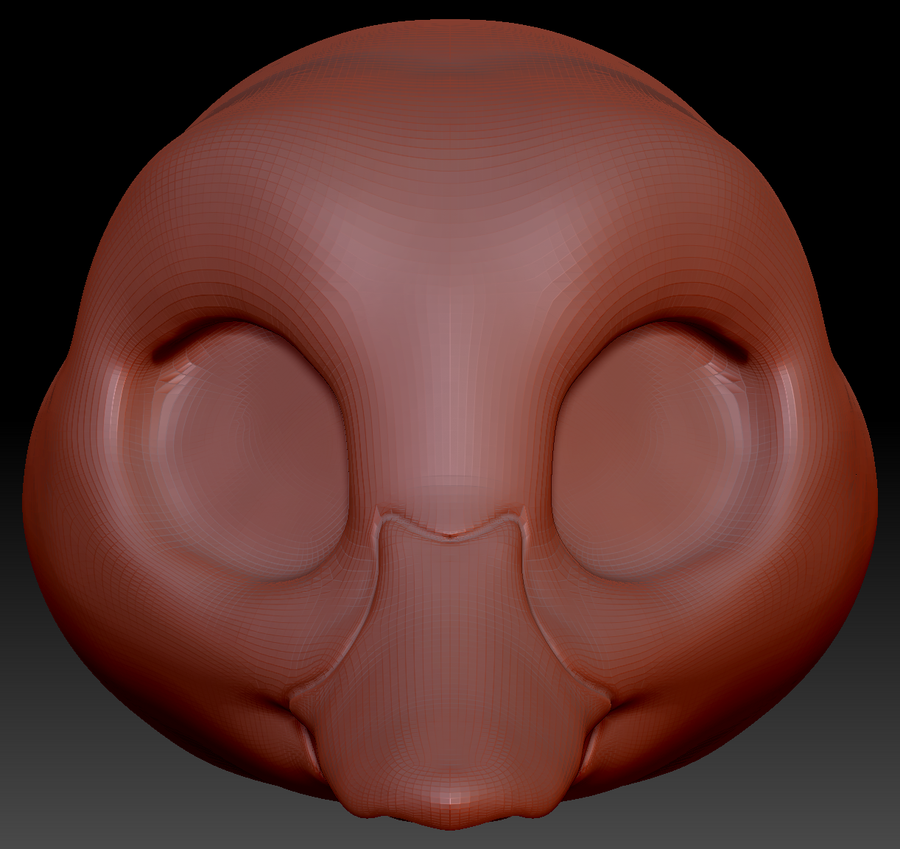Click the left cheek below the eye socket

click(200, 640)
